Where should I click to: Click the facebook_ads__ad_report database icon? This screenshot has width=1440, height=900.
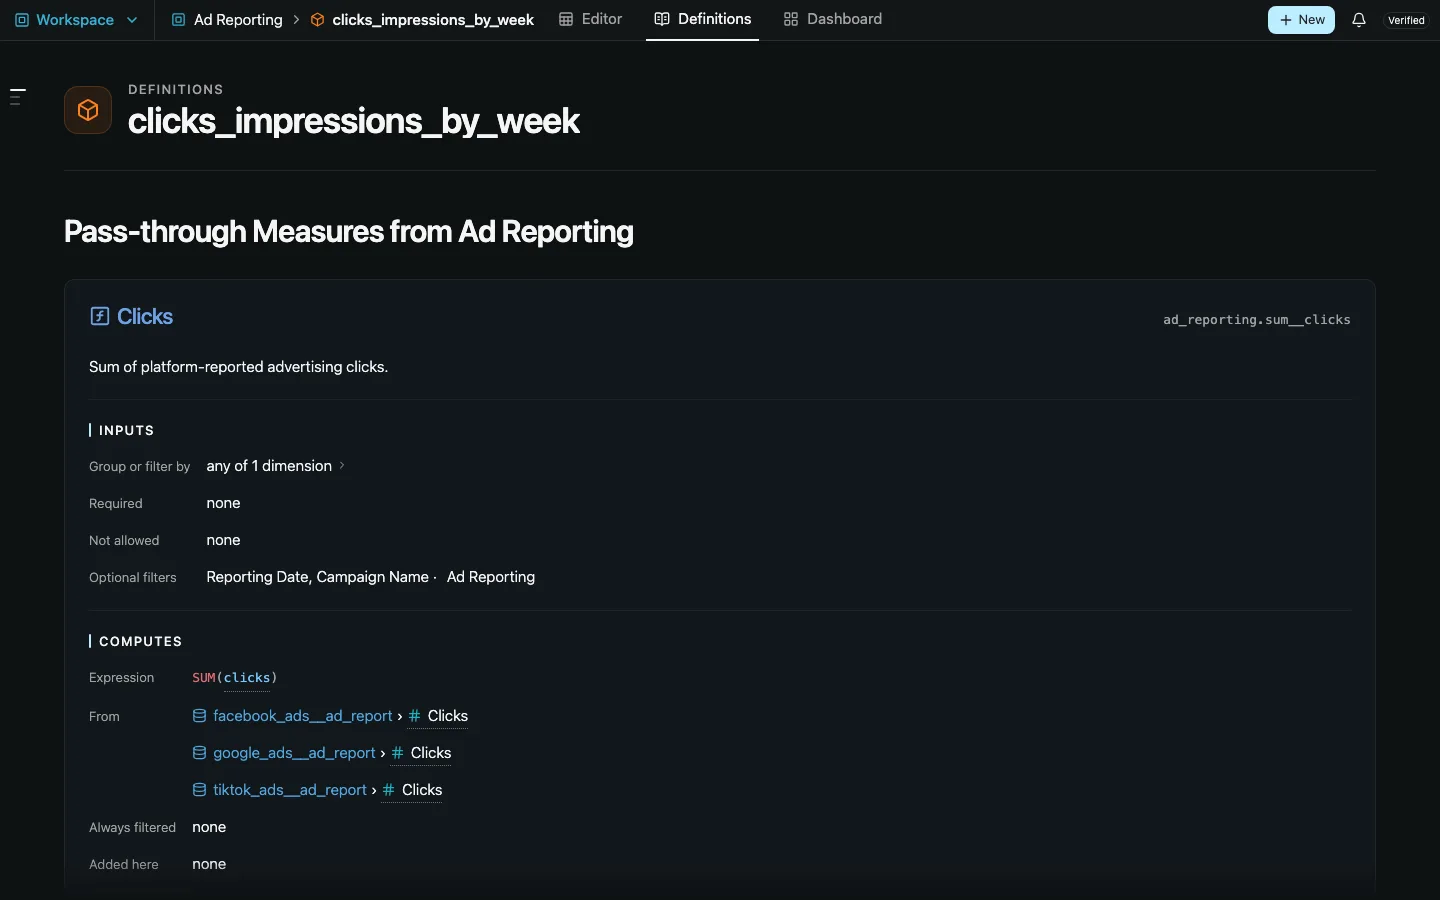tap(200, 716)
